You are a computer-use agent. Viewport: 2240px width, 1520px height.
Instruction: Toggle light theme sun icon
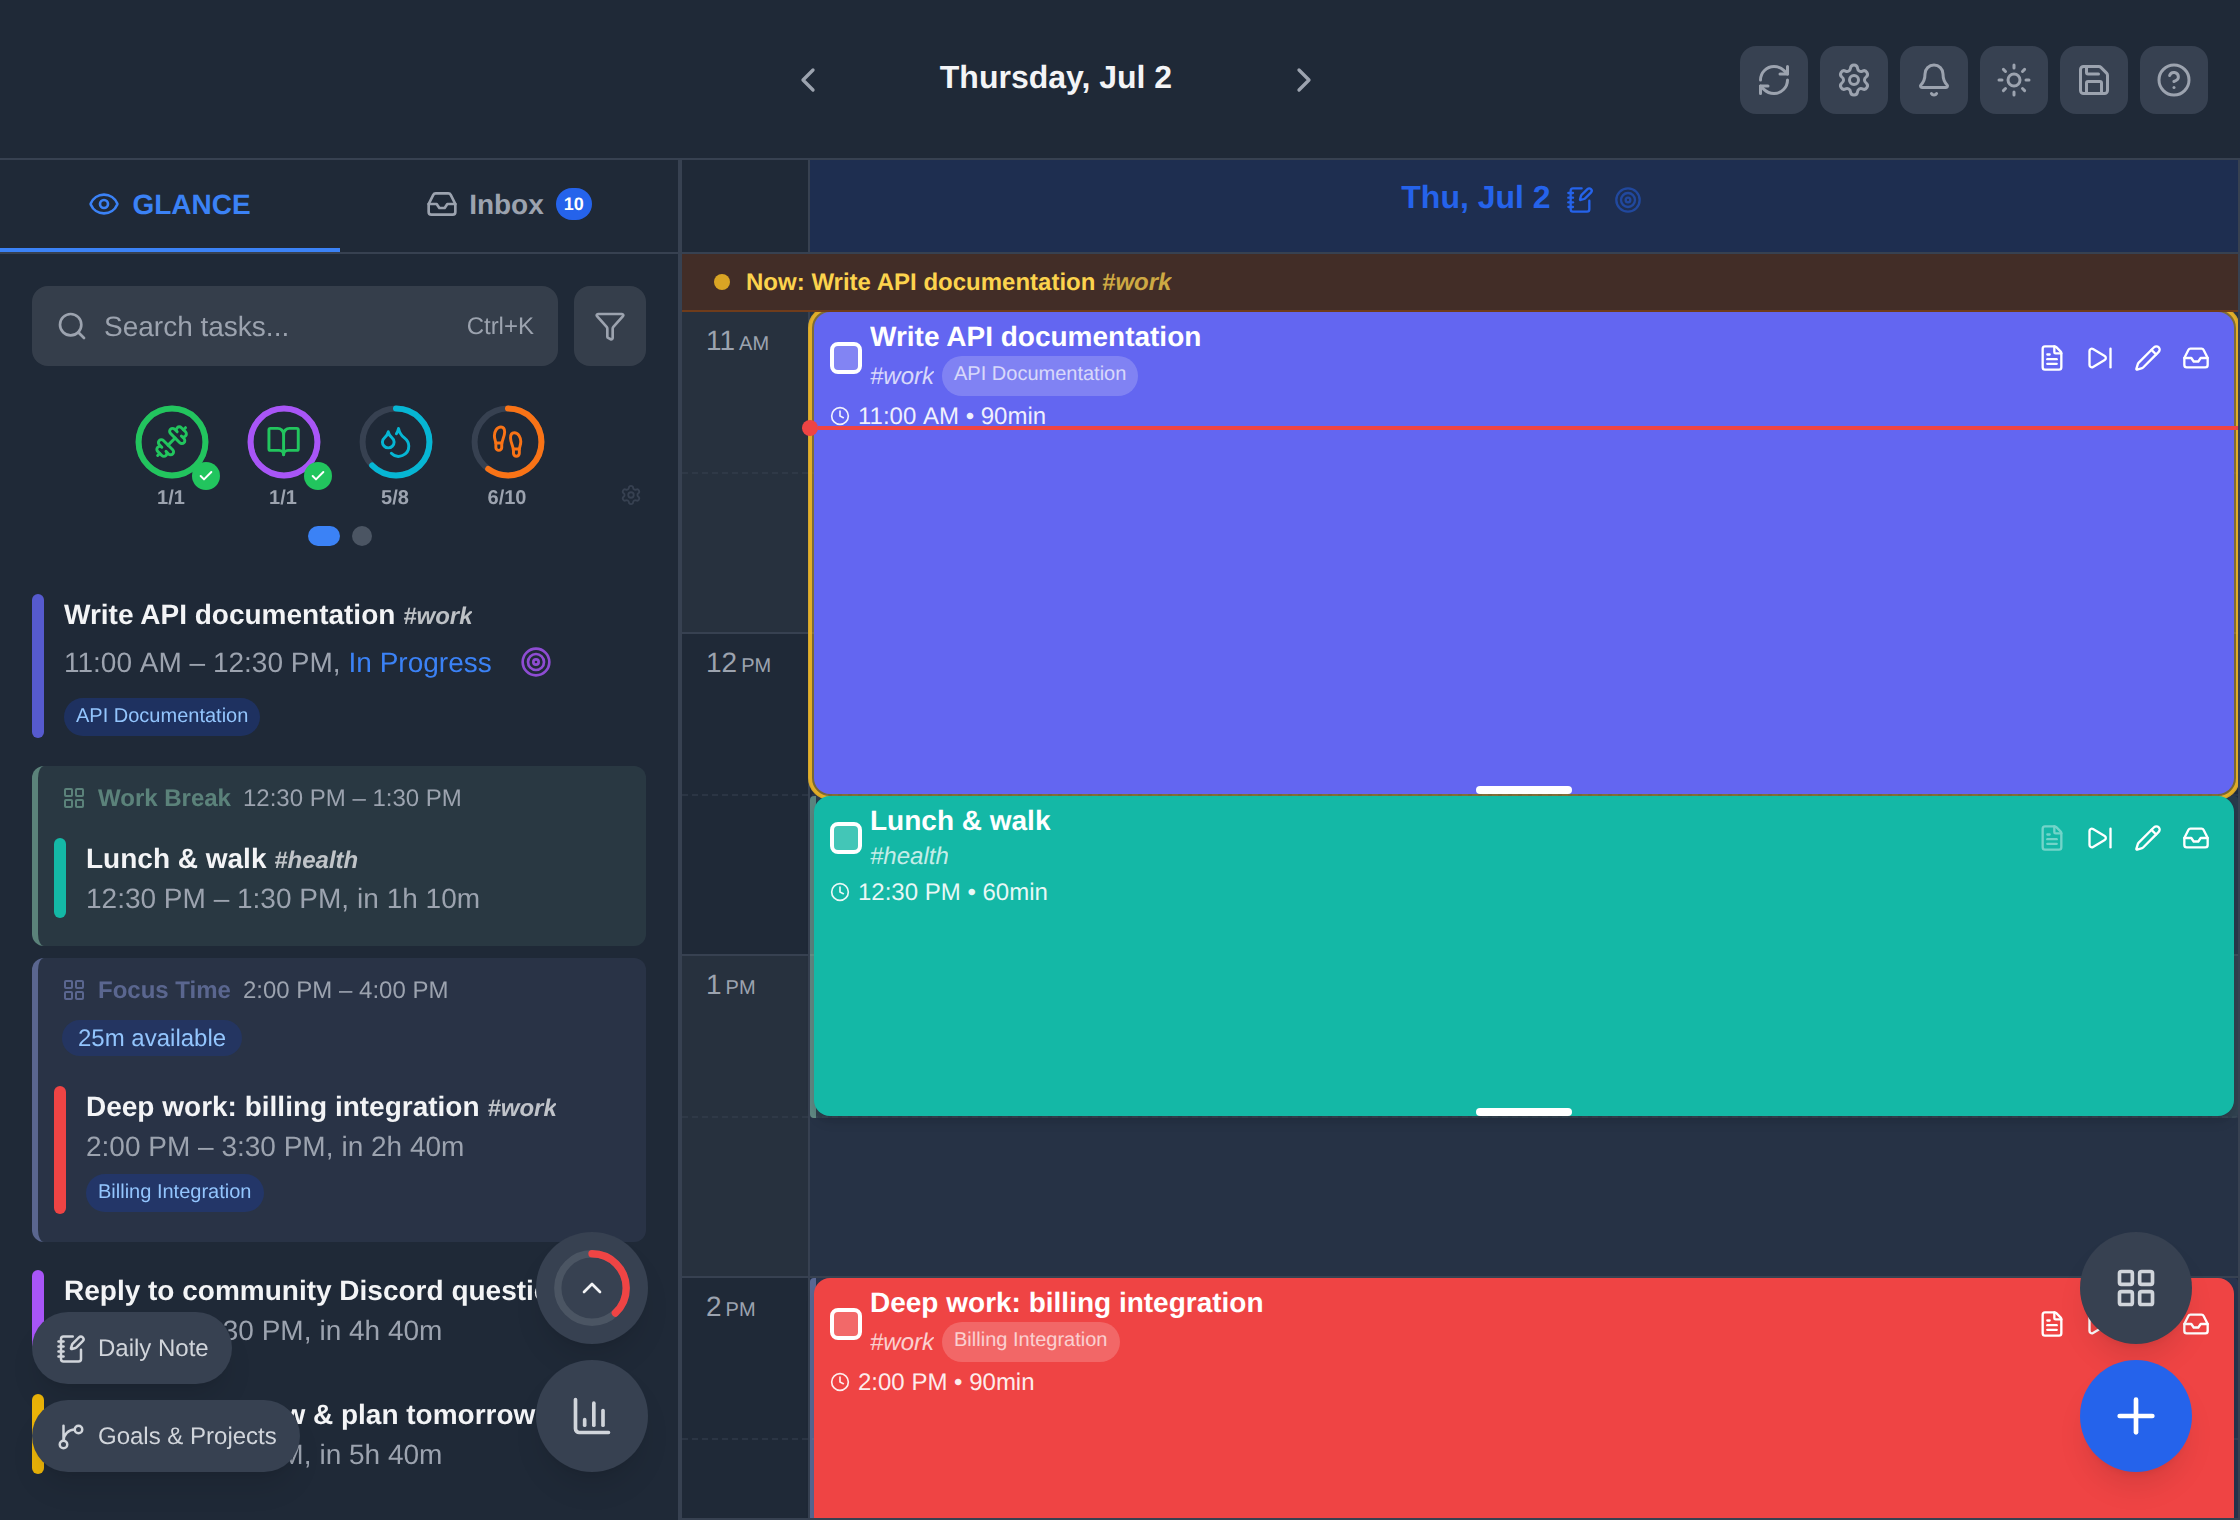[x=2013, y=80]
